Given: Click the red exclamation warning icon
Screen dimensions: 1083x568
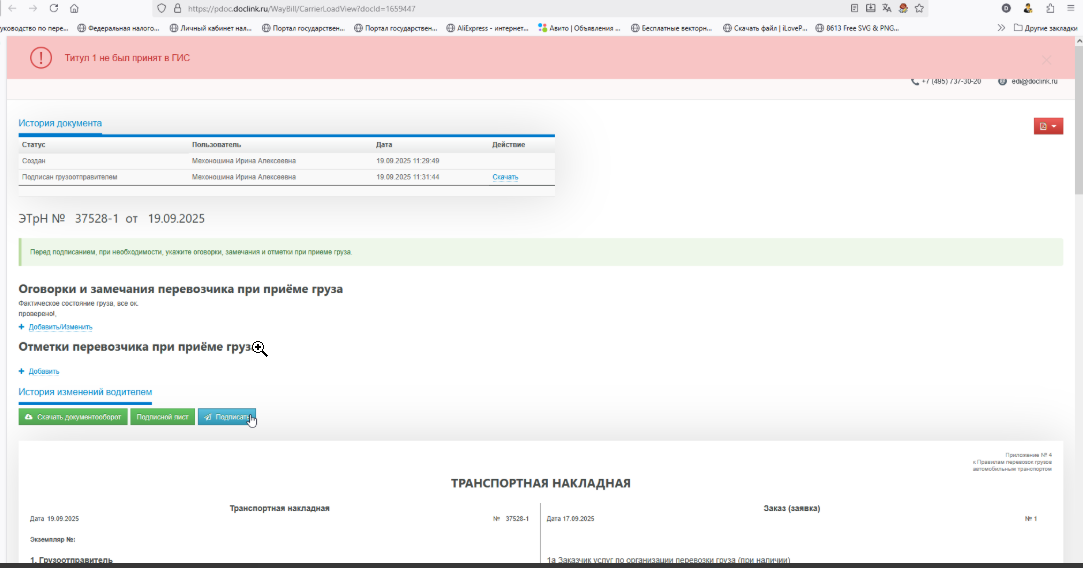Looking at the screenshot, I should click(x=41, y=57).
